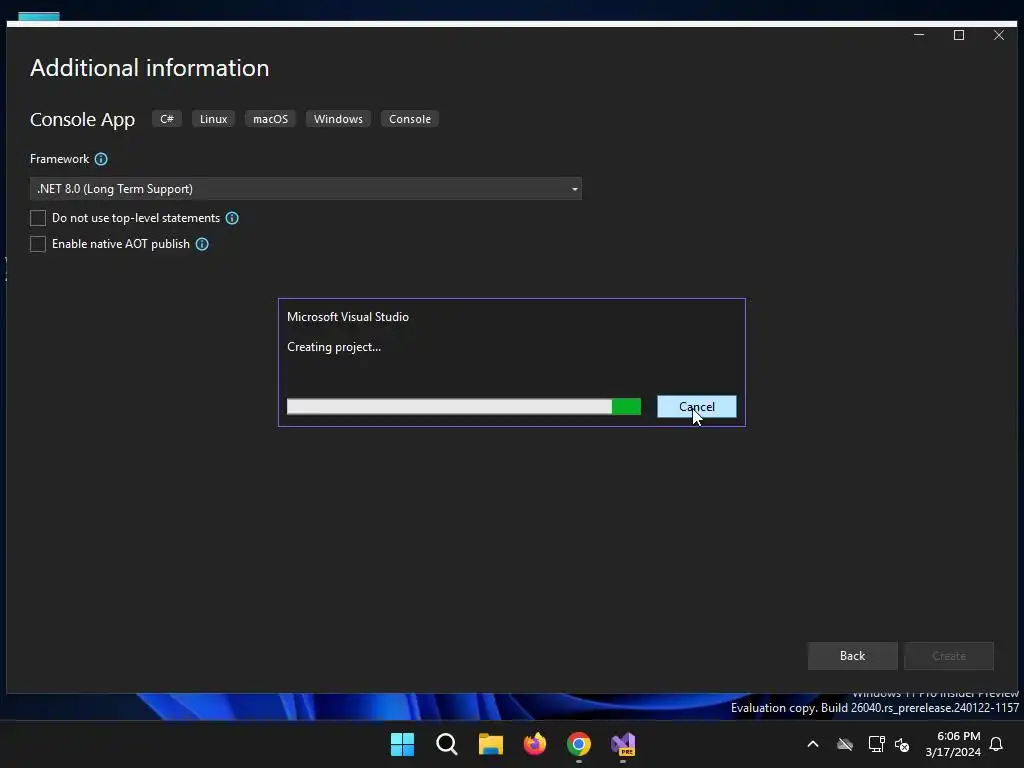Select the Windows tag

point(338,119)
